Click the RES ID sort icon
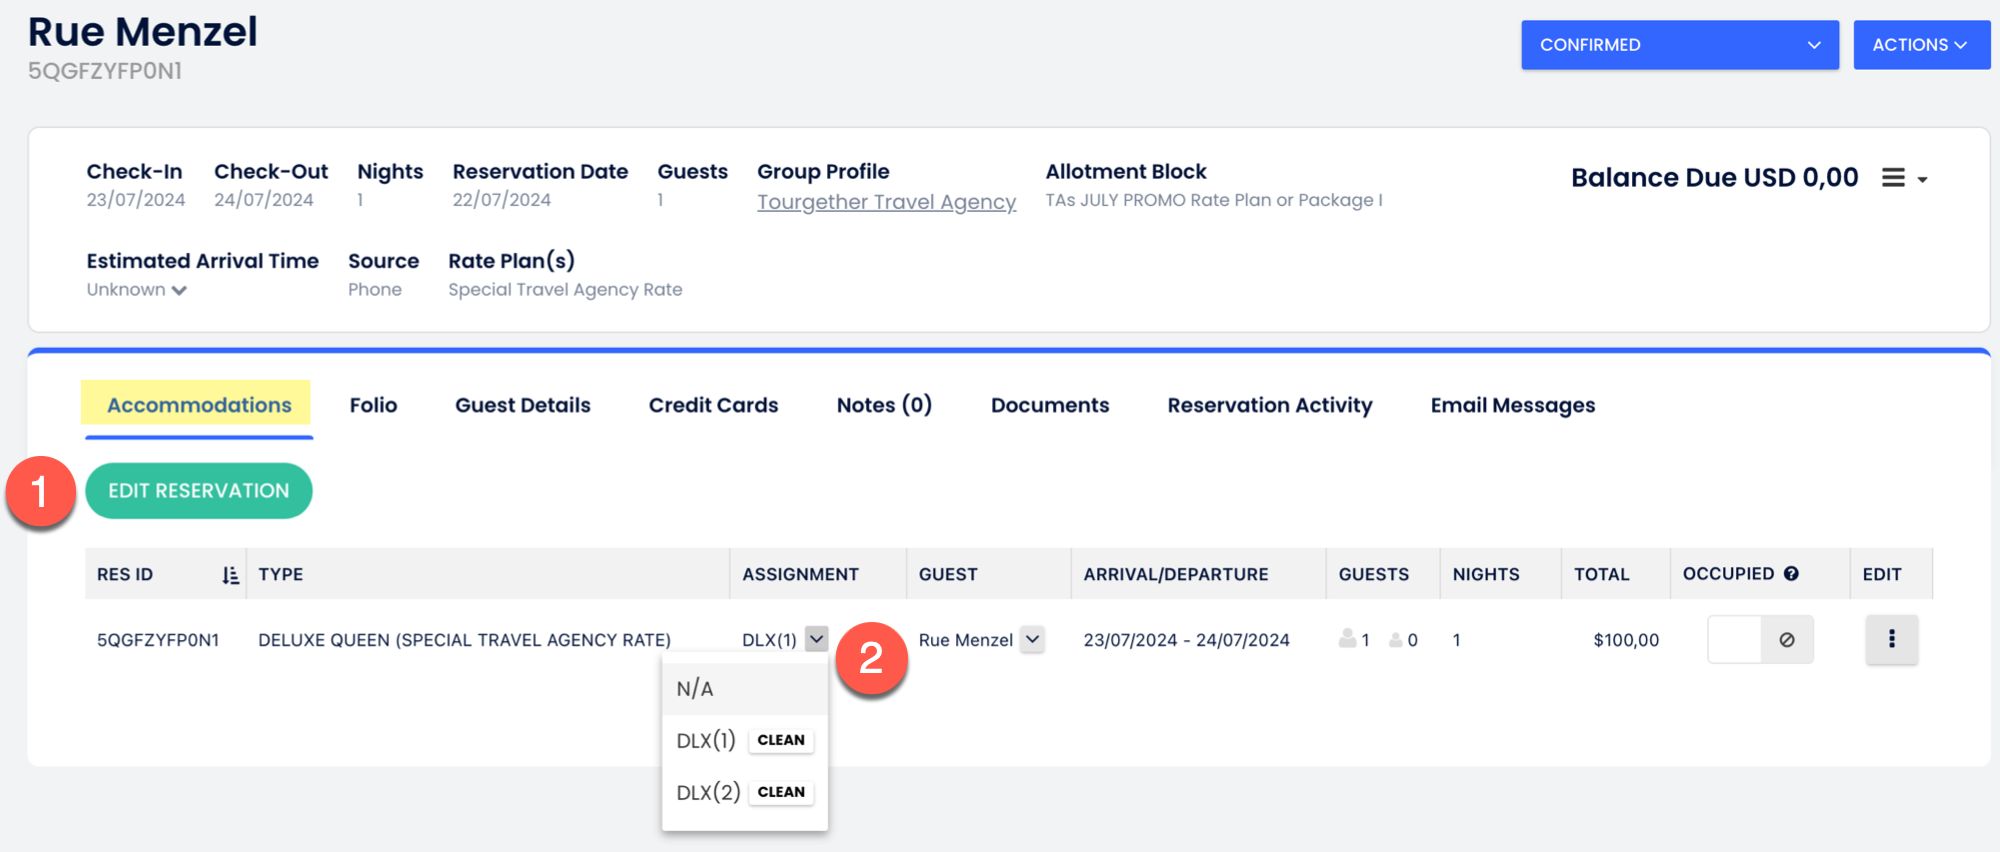Viewport: 2000px width, 852px height. (x=230, y=575)
